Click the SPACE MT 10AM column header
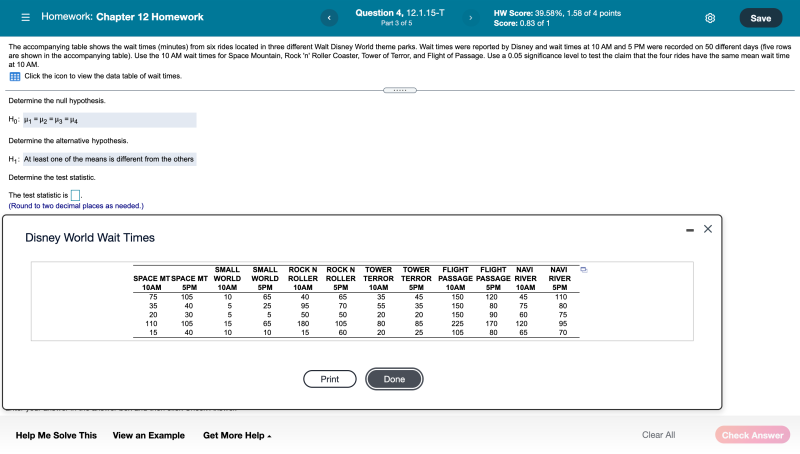 click(x=152, y=283)
